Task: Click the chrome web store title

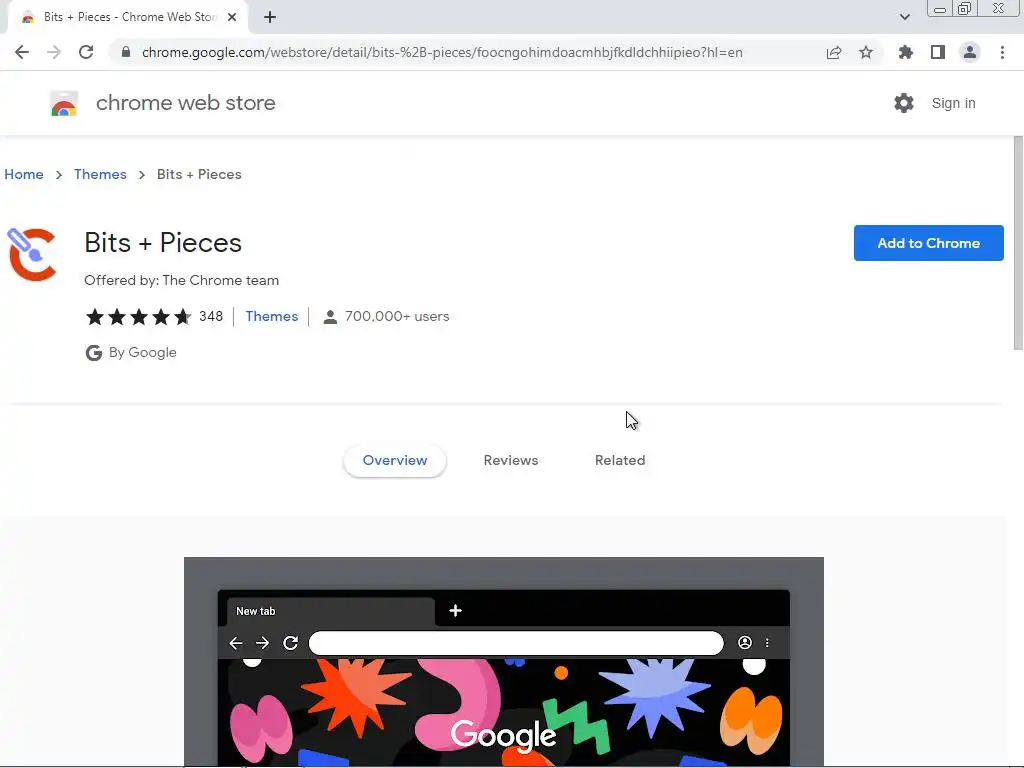Action: (185, 103)
